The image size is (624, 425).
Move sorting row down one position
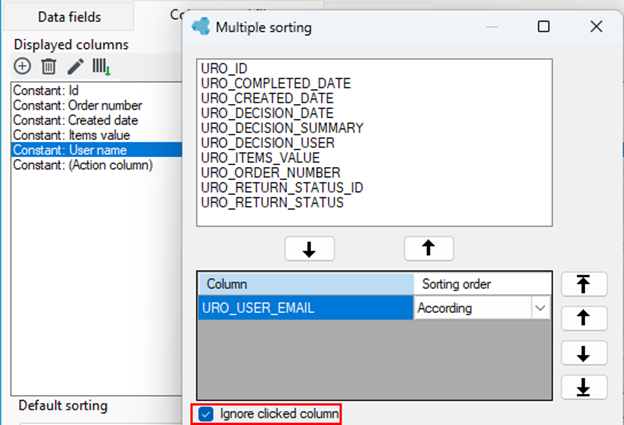pyautogui.click(x=584, y=353)
